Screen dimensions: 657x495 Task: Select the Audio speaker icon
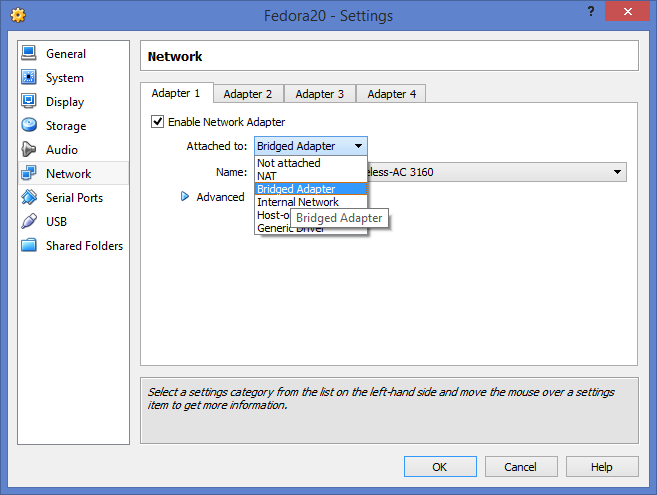point(29,149)
